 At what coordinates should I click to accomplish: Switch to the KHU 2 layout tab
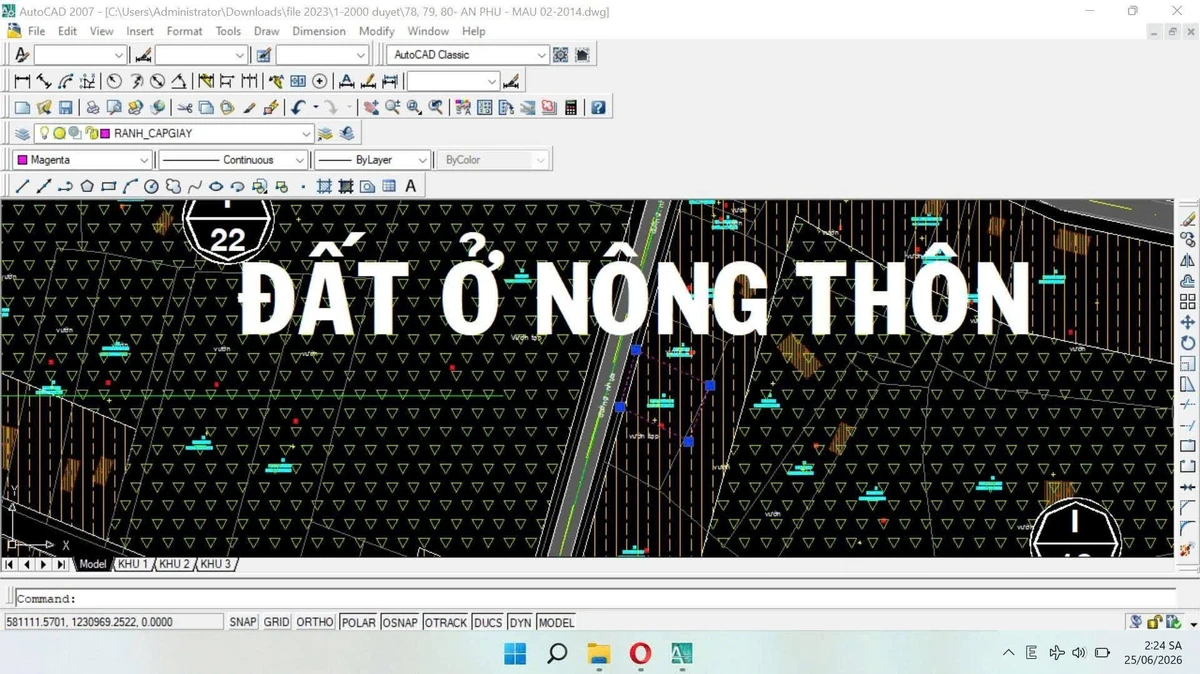tap(174, 564)
